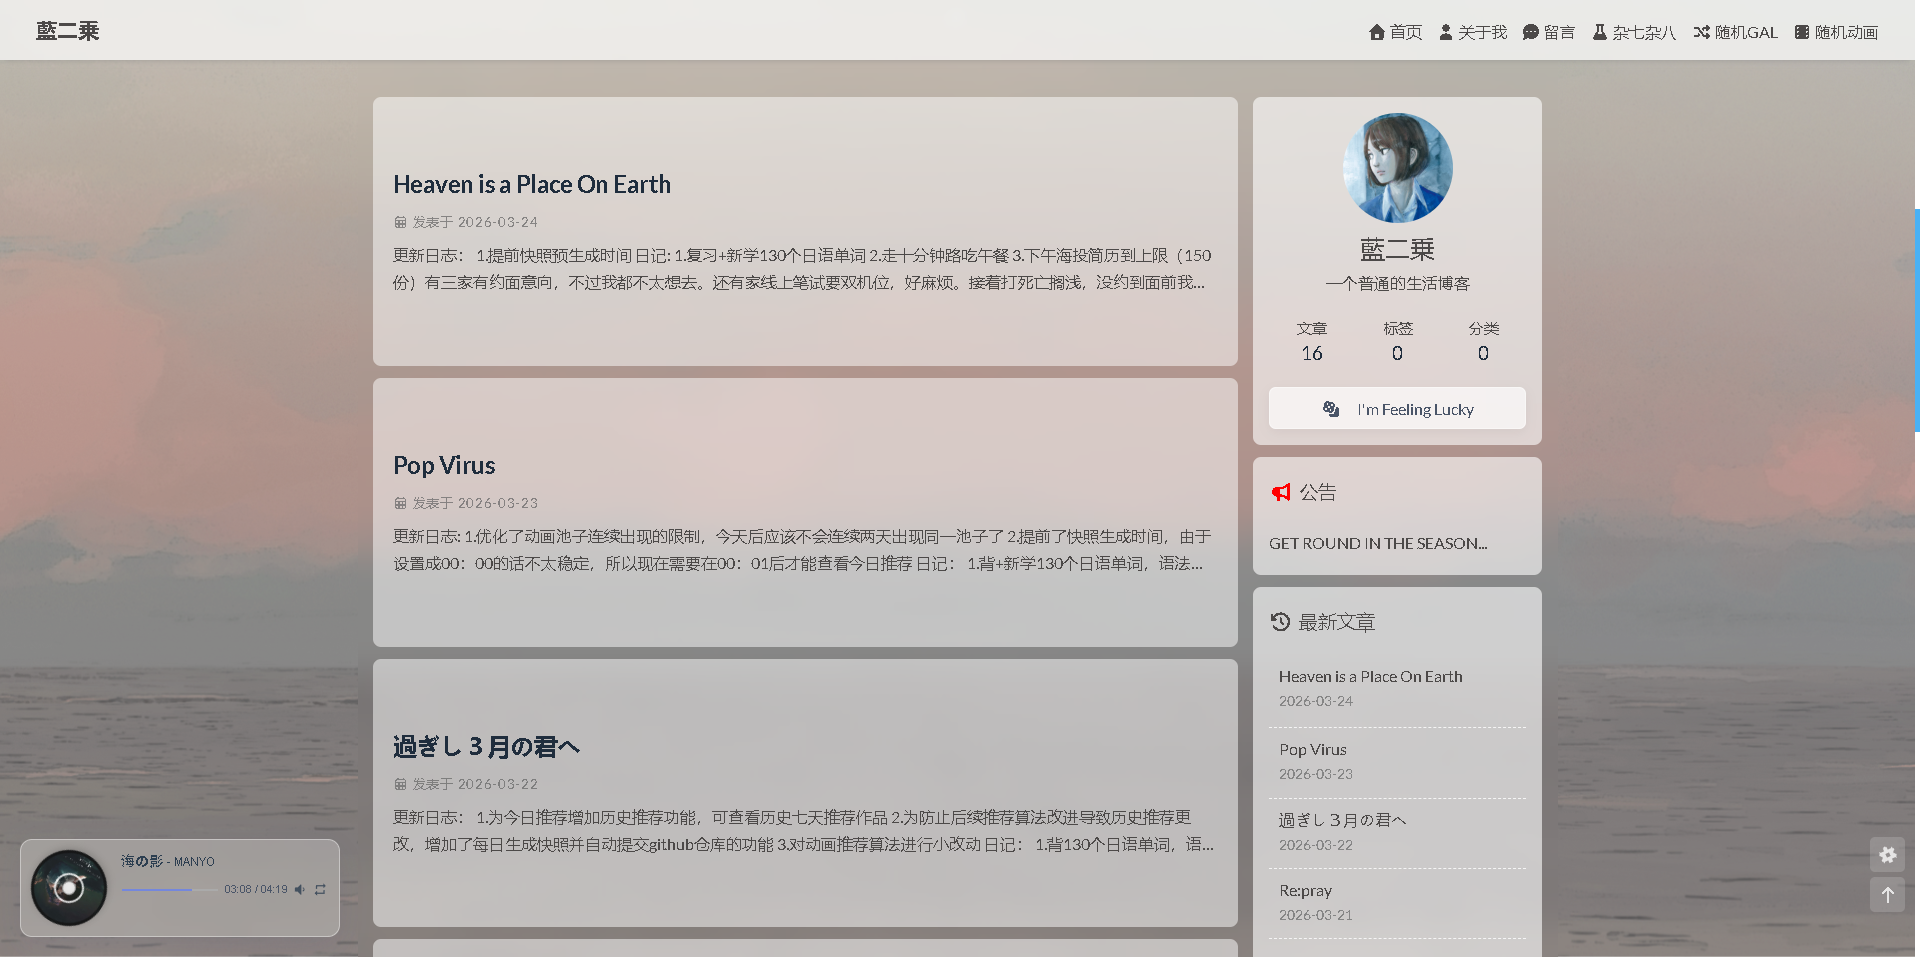Expand the 過ぎし３月の君へ diary entry

[486, 746]
